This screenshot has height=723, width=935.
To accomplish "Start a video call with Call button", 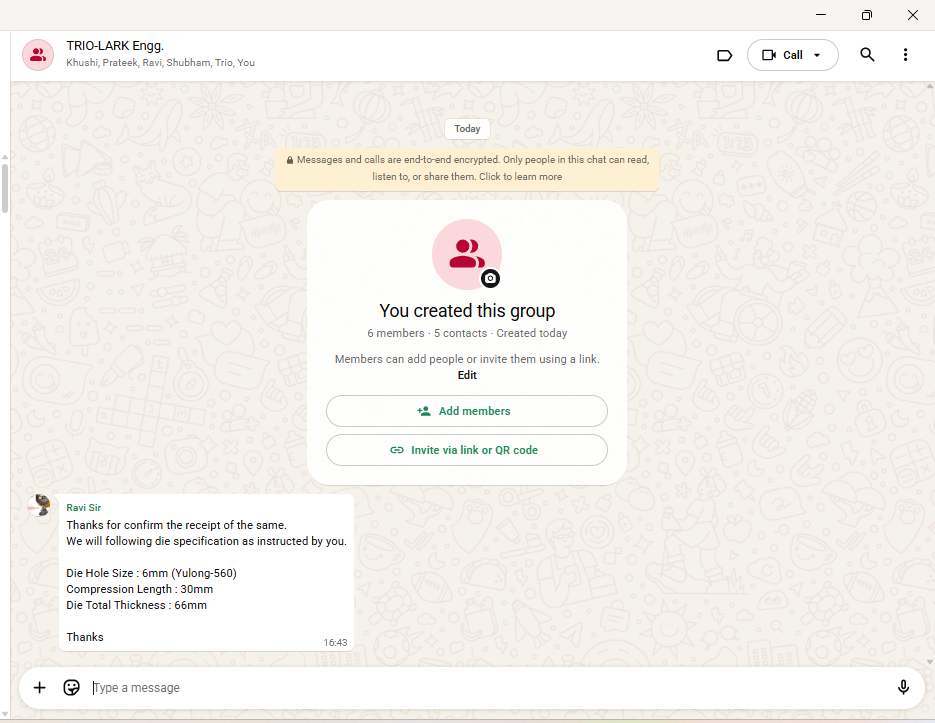I will click(x=782, y=55).
